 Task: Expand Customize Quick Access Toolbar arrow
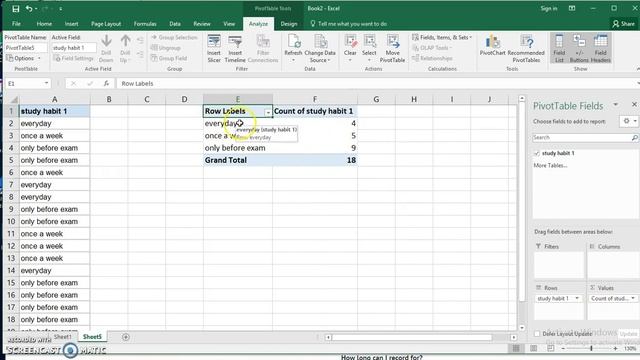click(60, 9)
